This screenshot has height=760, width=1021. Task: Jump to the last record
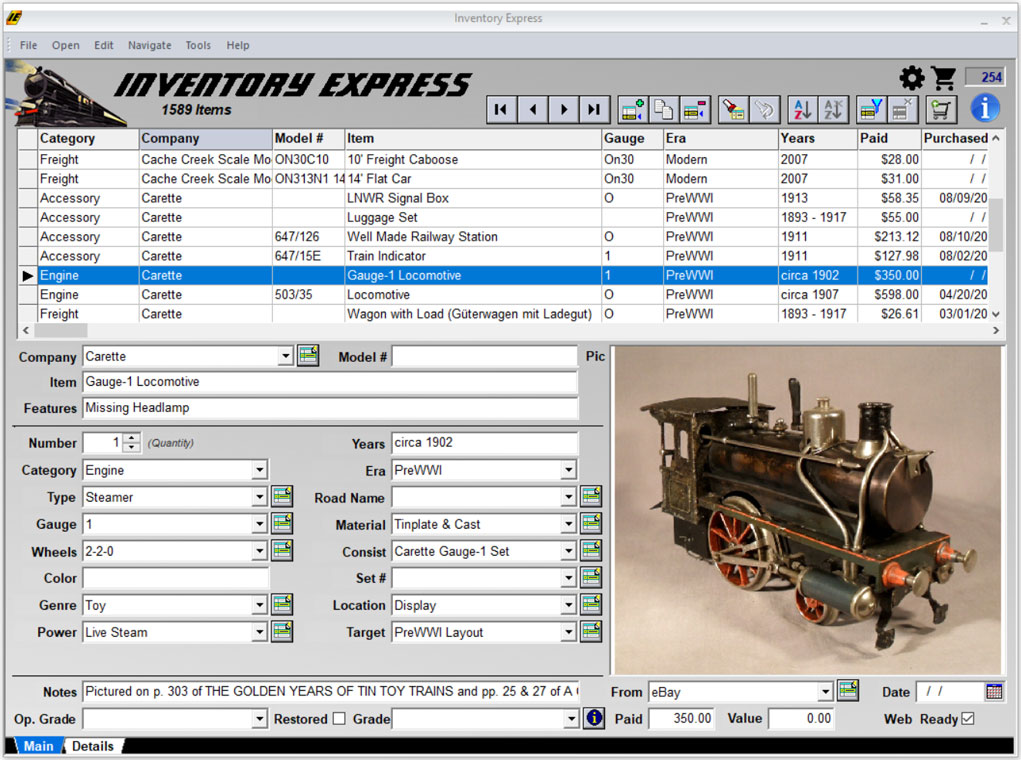[x=594, y=110]
